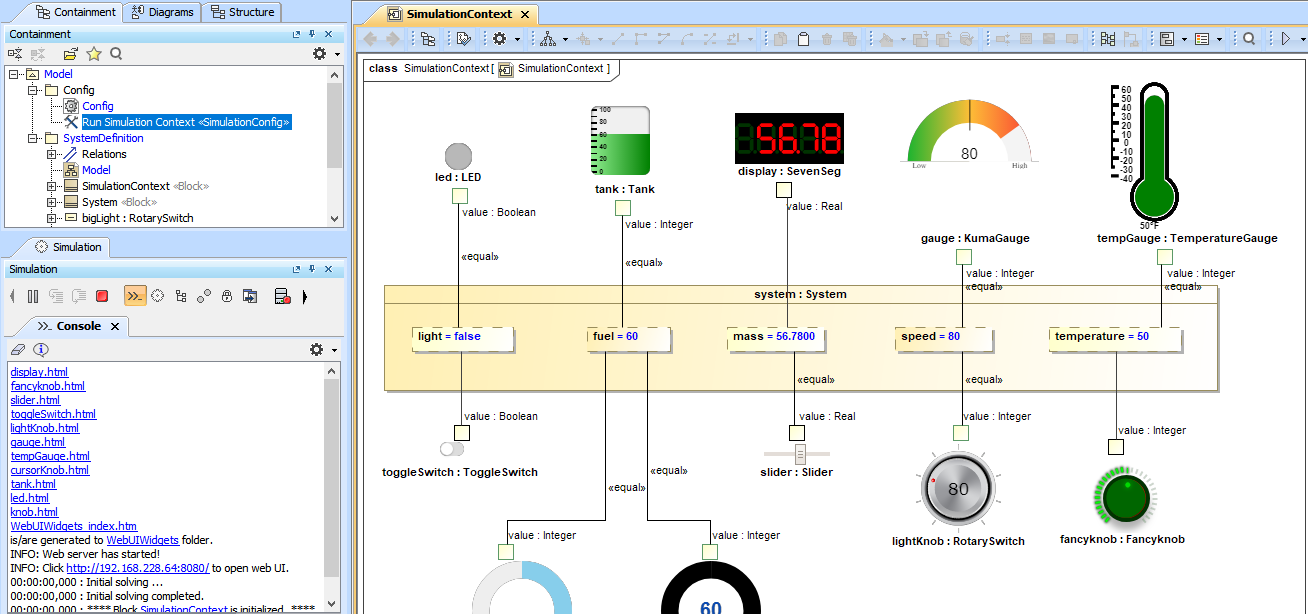The height and width of the screenshot is (614, 1308).
Task: Click the favorites star in Containment panel
Action: click(x=94, y=54)
